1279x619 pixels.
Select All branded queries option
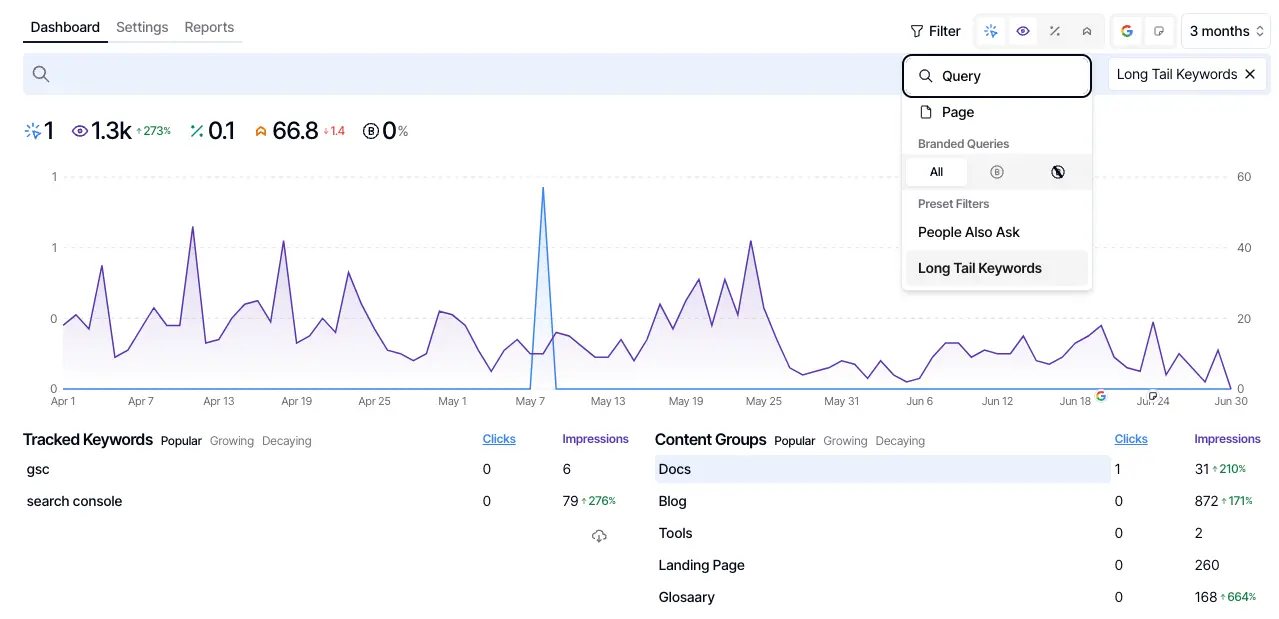(x=936, y=171)
